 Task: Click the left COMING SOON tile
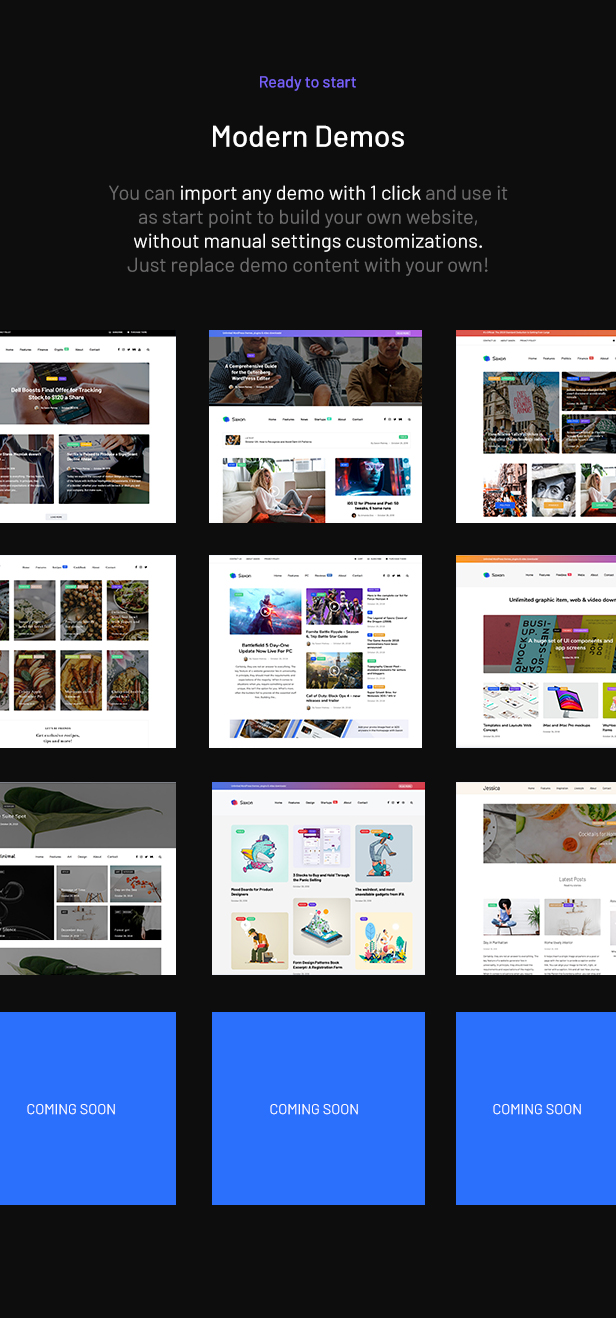coord(88,1108)
